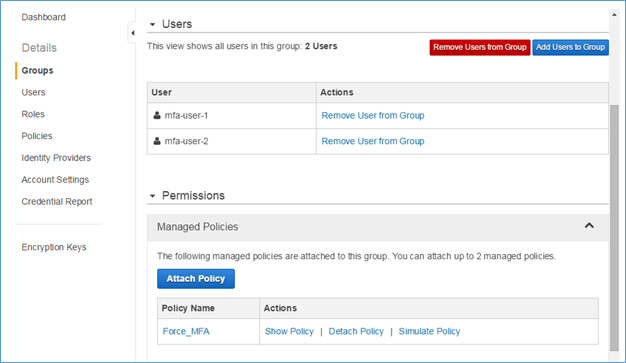Open Dashboard in the sidebar
626x363 pixels.
44,17
